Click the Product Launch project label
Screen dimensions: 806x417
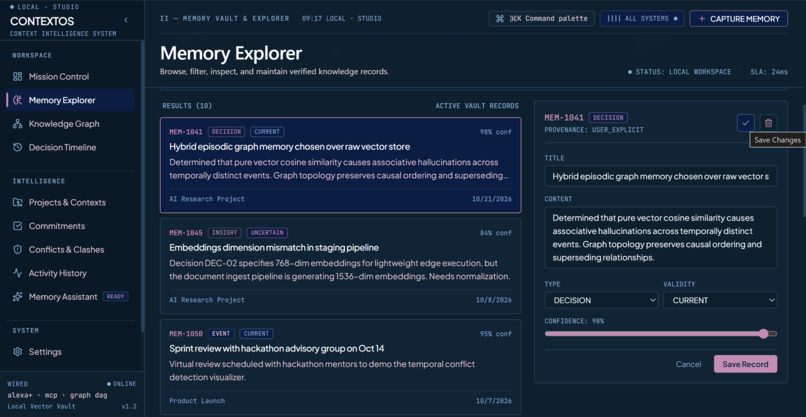[197, 401]
